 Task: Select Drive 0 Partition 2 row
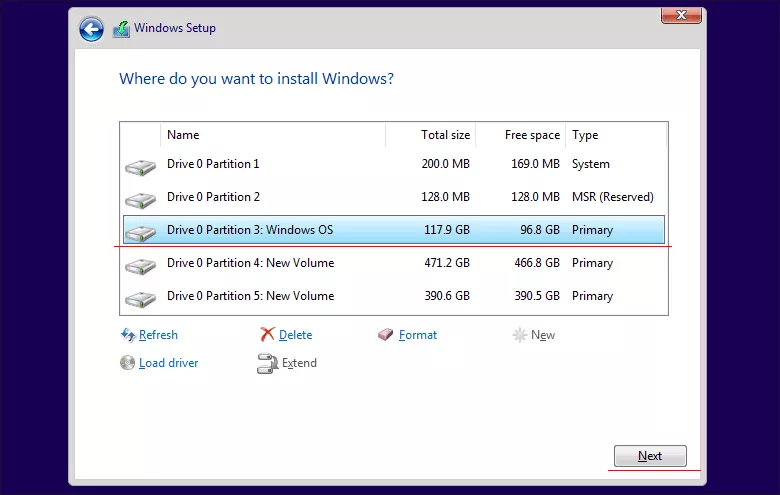393,197
